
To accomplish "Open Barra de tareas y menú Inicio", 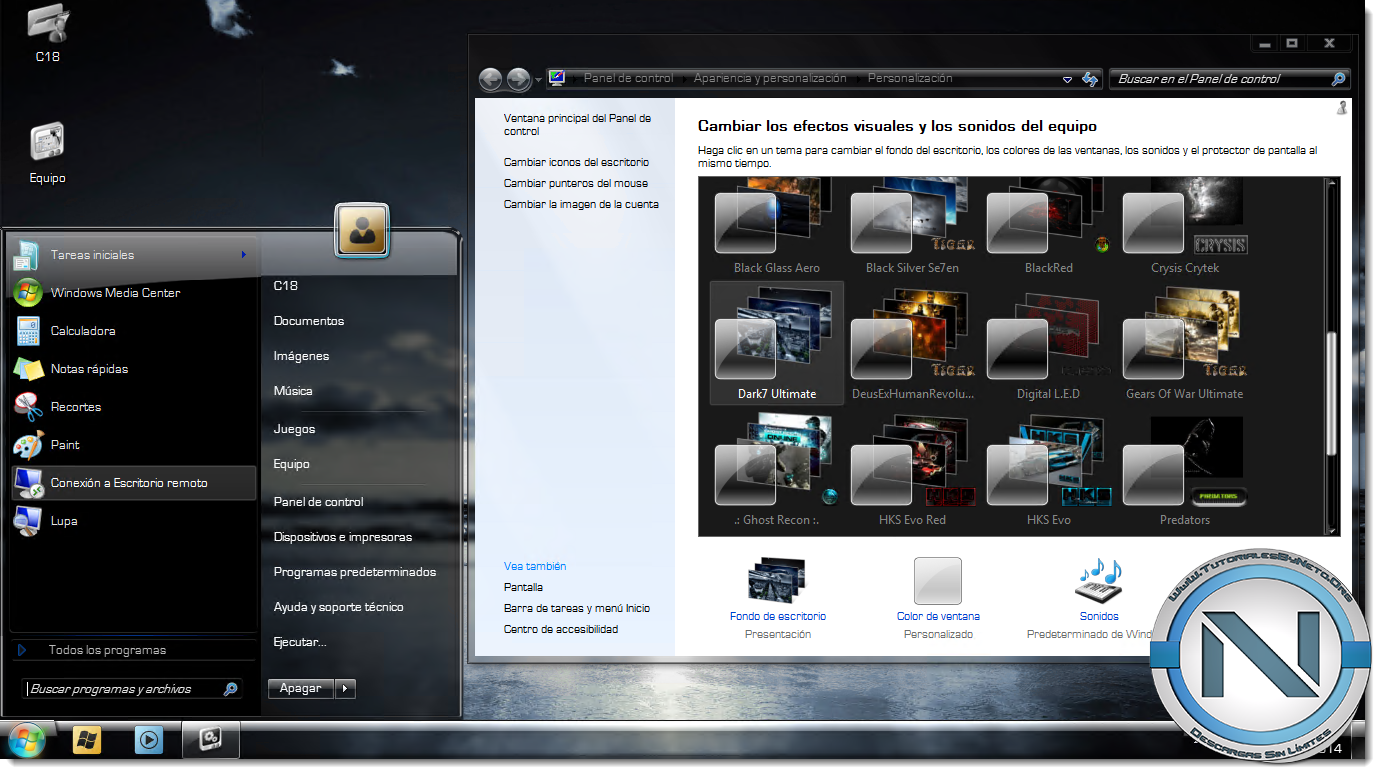I will (577, 608).
